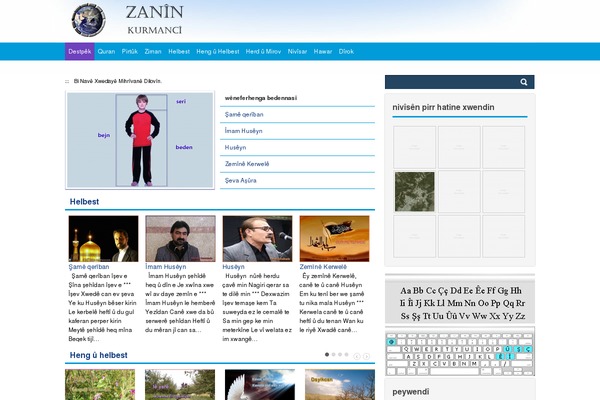Open Îmam Husêyn list link
Viewport: 600px width, 400px height.
(x=243, y=131)
